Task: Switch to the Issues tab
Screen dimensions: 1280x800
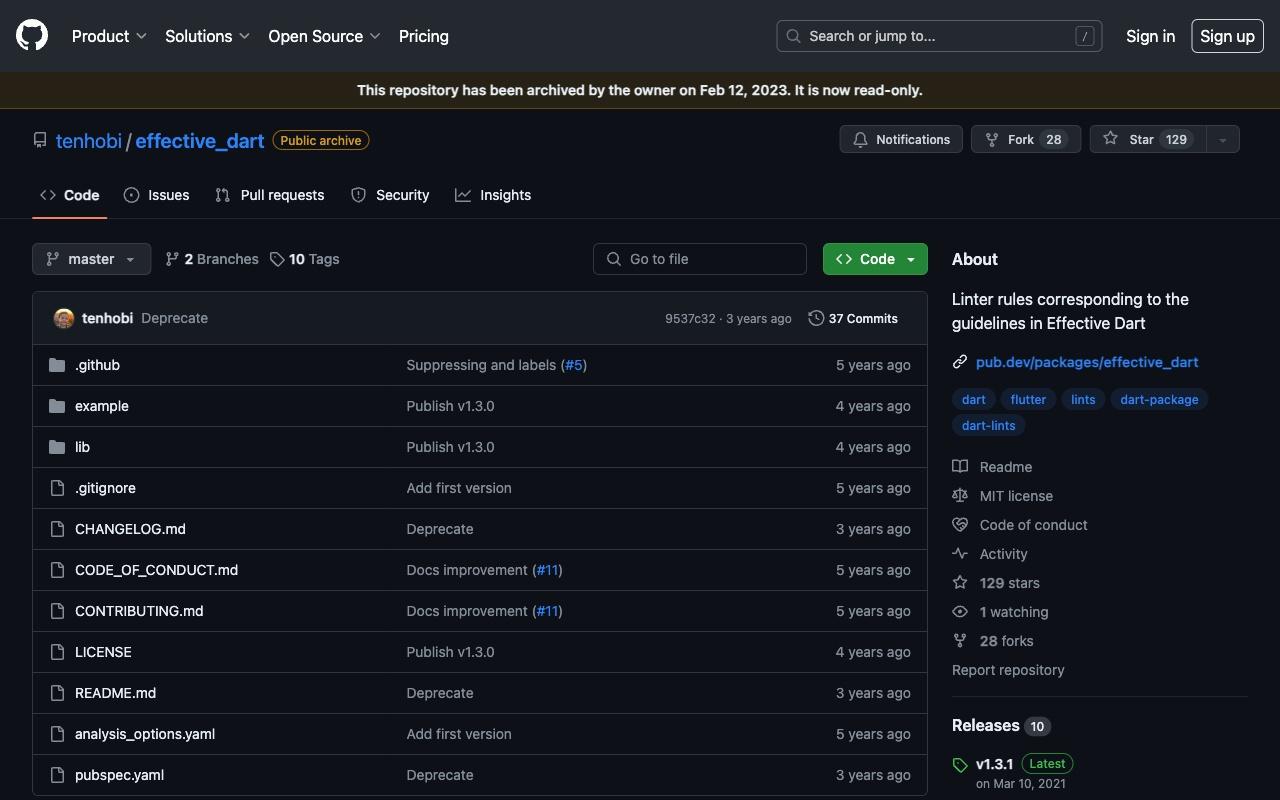Action: click(157, 195)
